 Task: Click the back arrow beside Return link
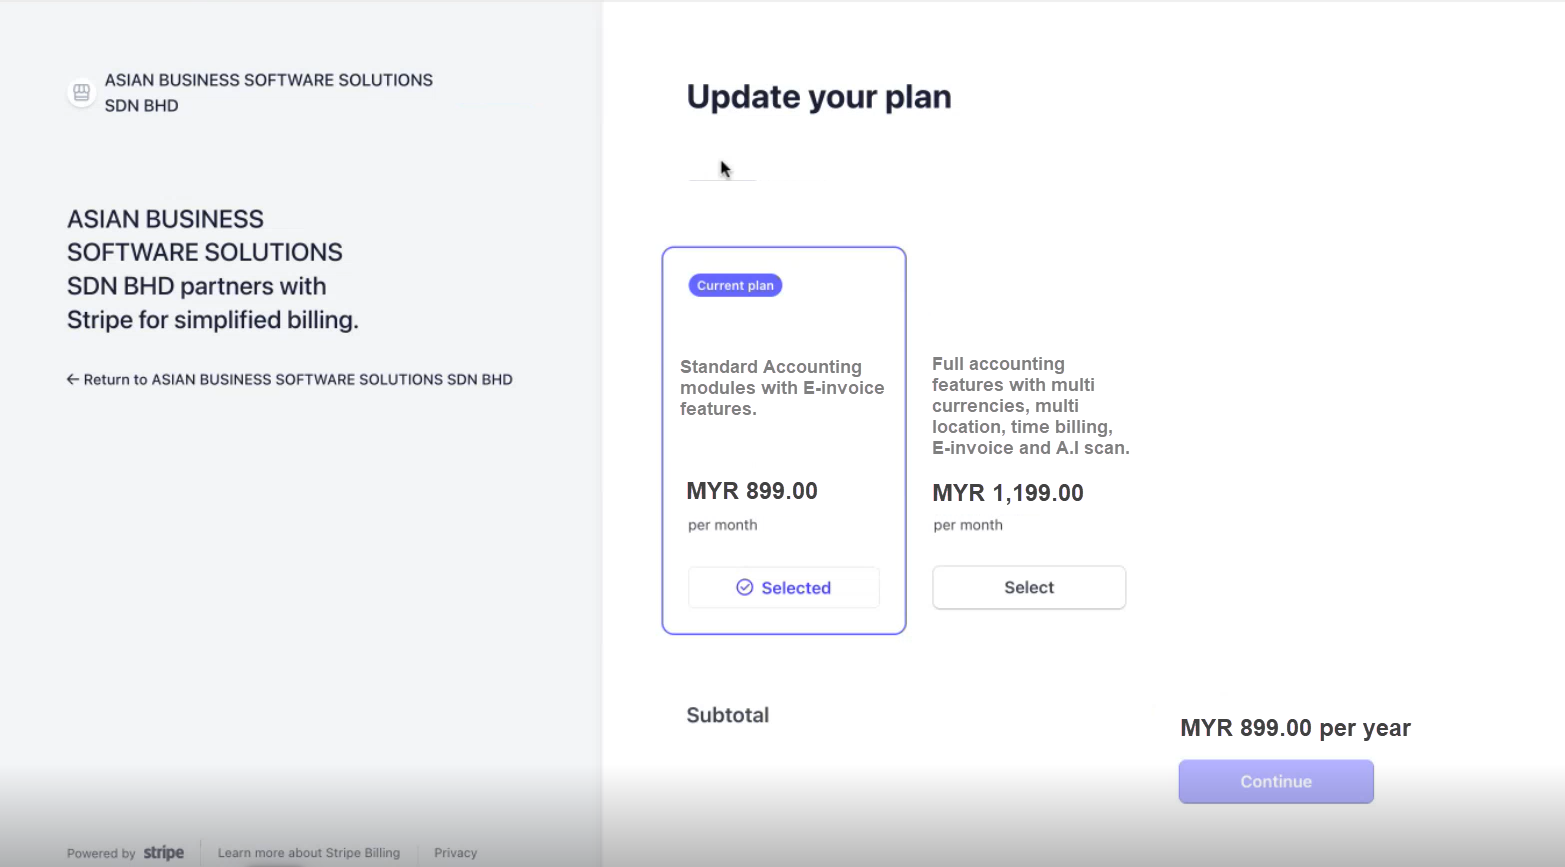point(72,379)
